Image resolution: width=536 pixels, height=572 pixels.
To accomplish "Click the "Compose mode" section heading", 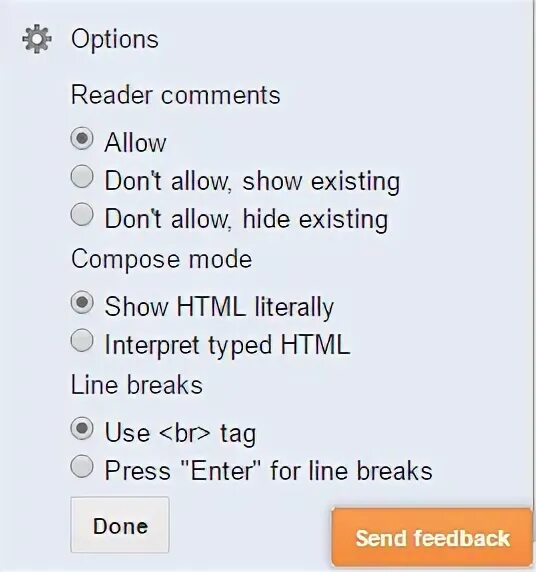I will pyautogui.click(x=162, y=259).
